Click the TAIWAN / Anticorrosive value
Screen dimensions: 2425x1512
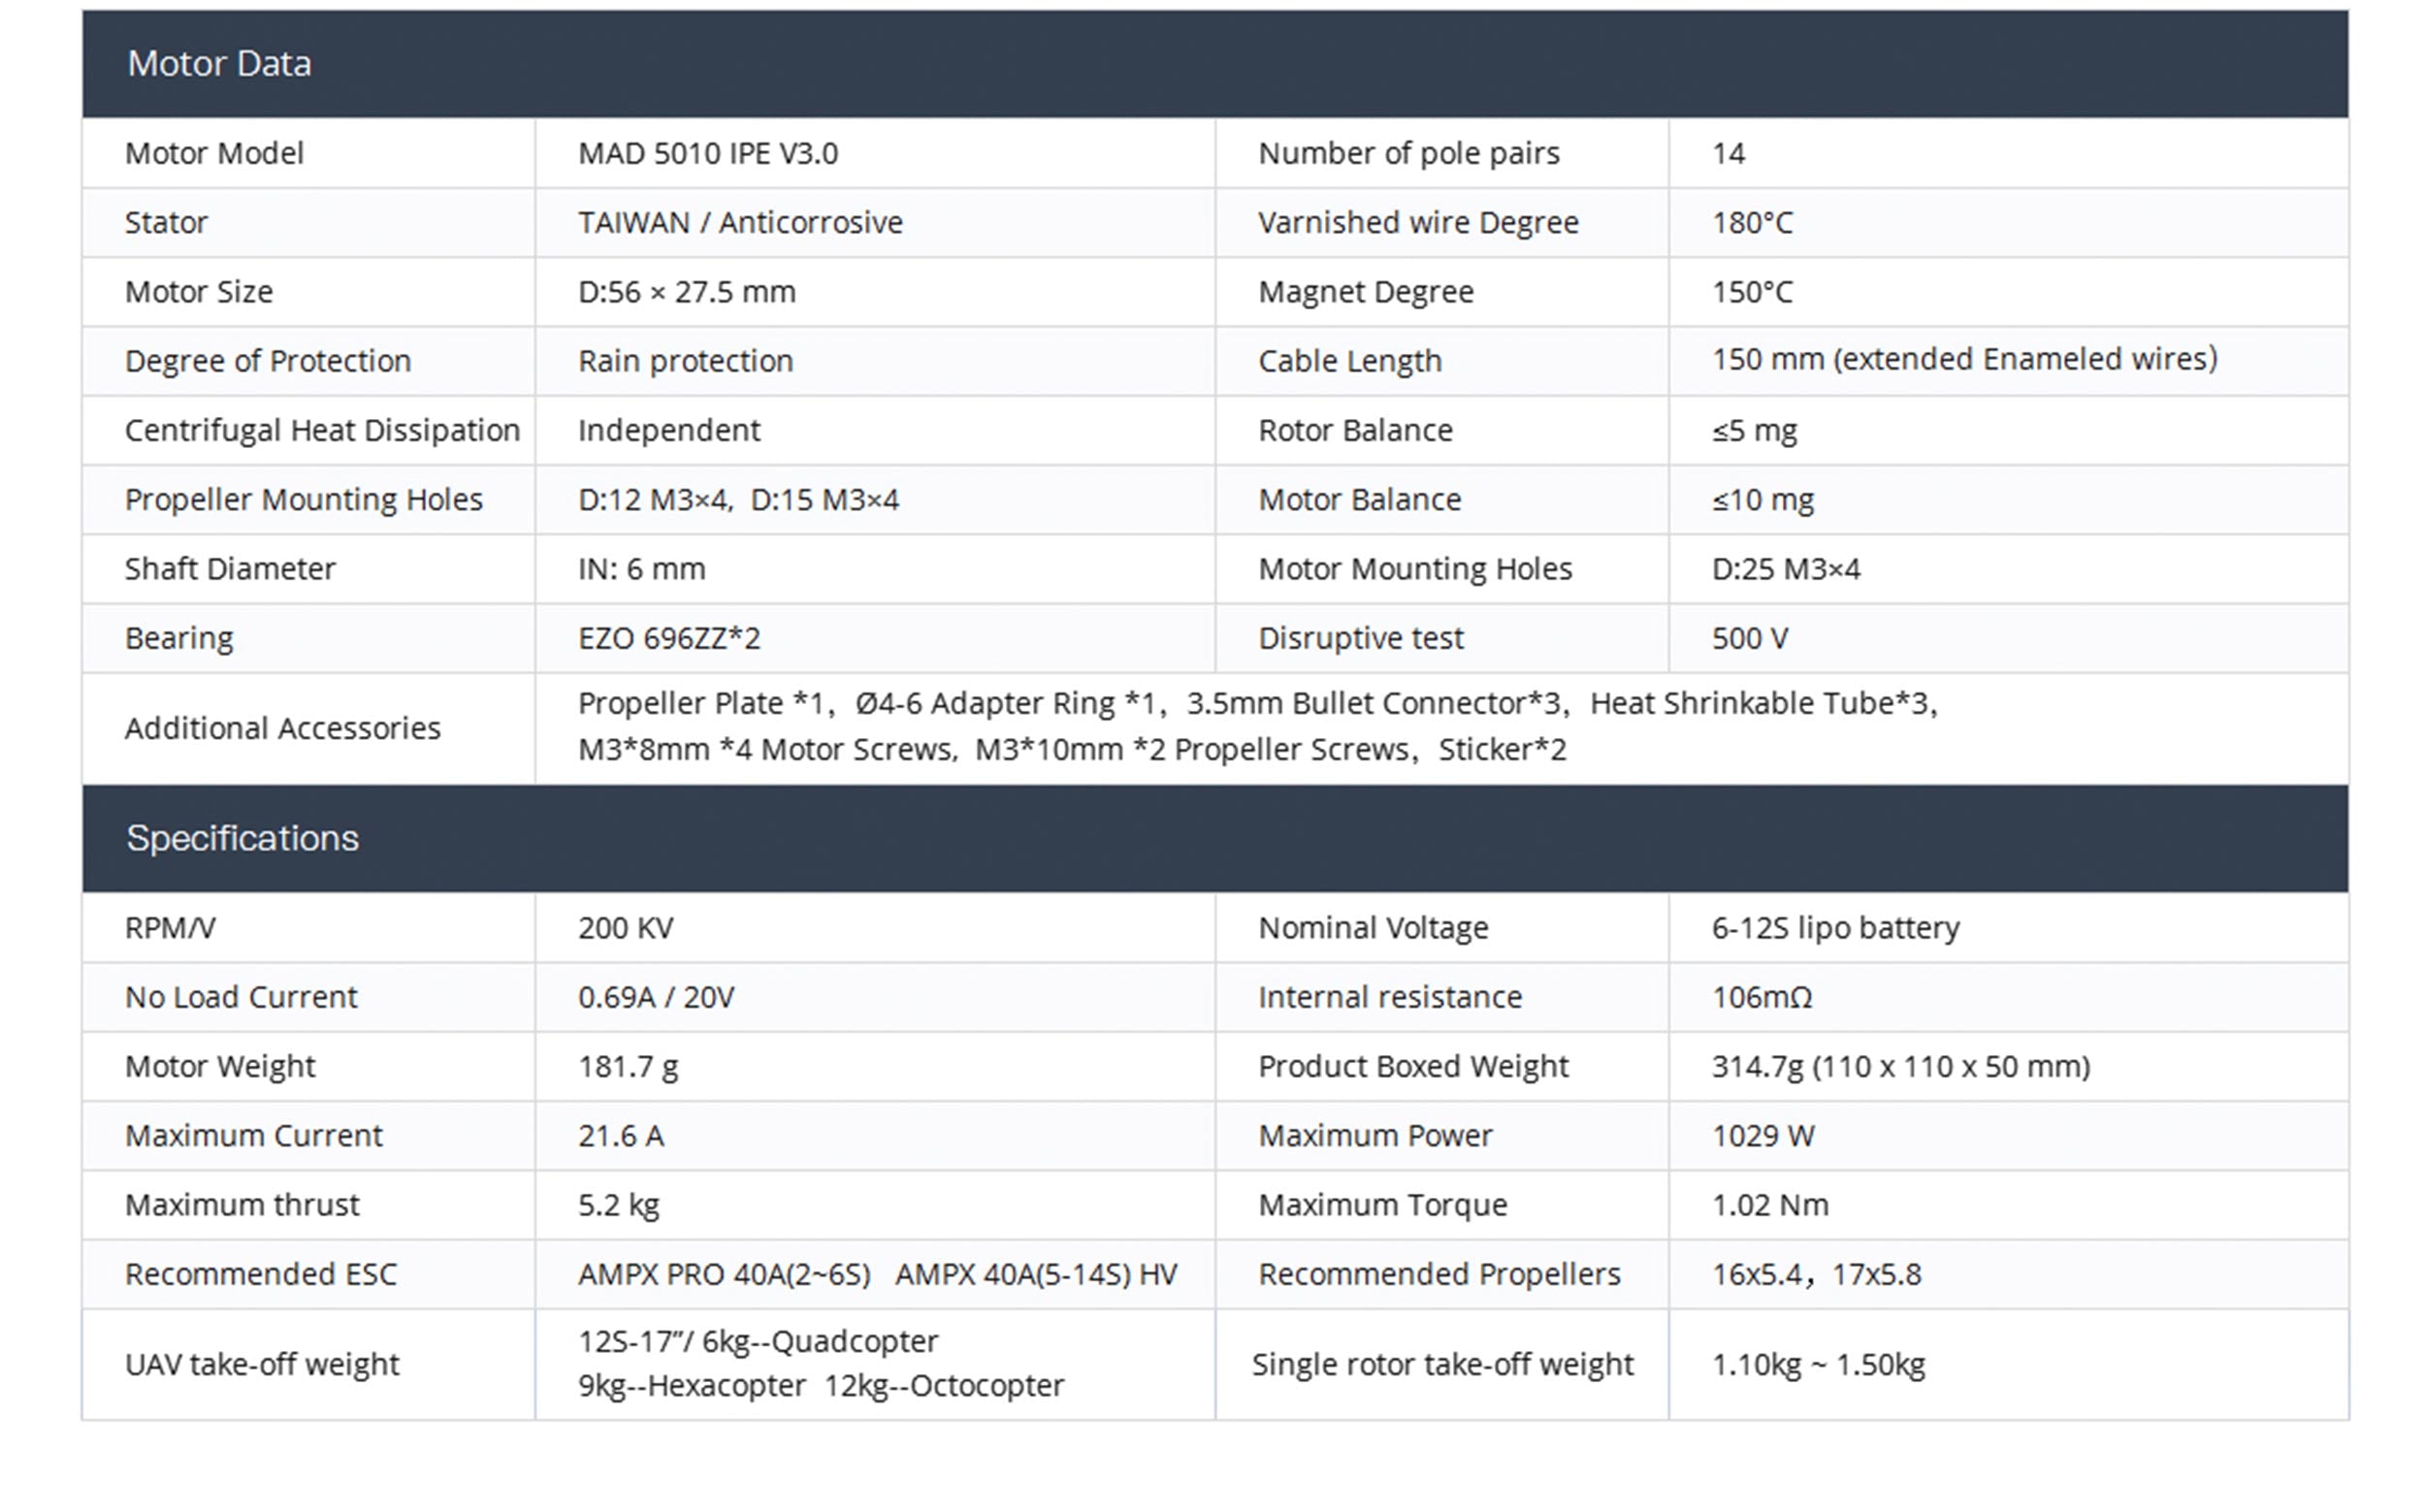[x=740, y=222]
